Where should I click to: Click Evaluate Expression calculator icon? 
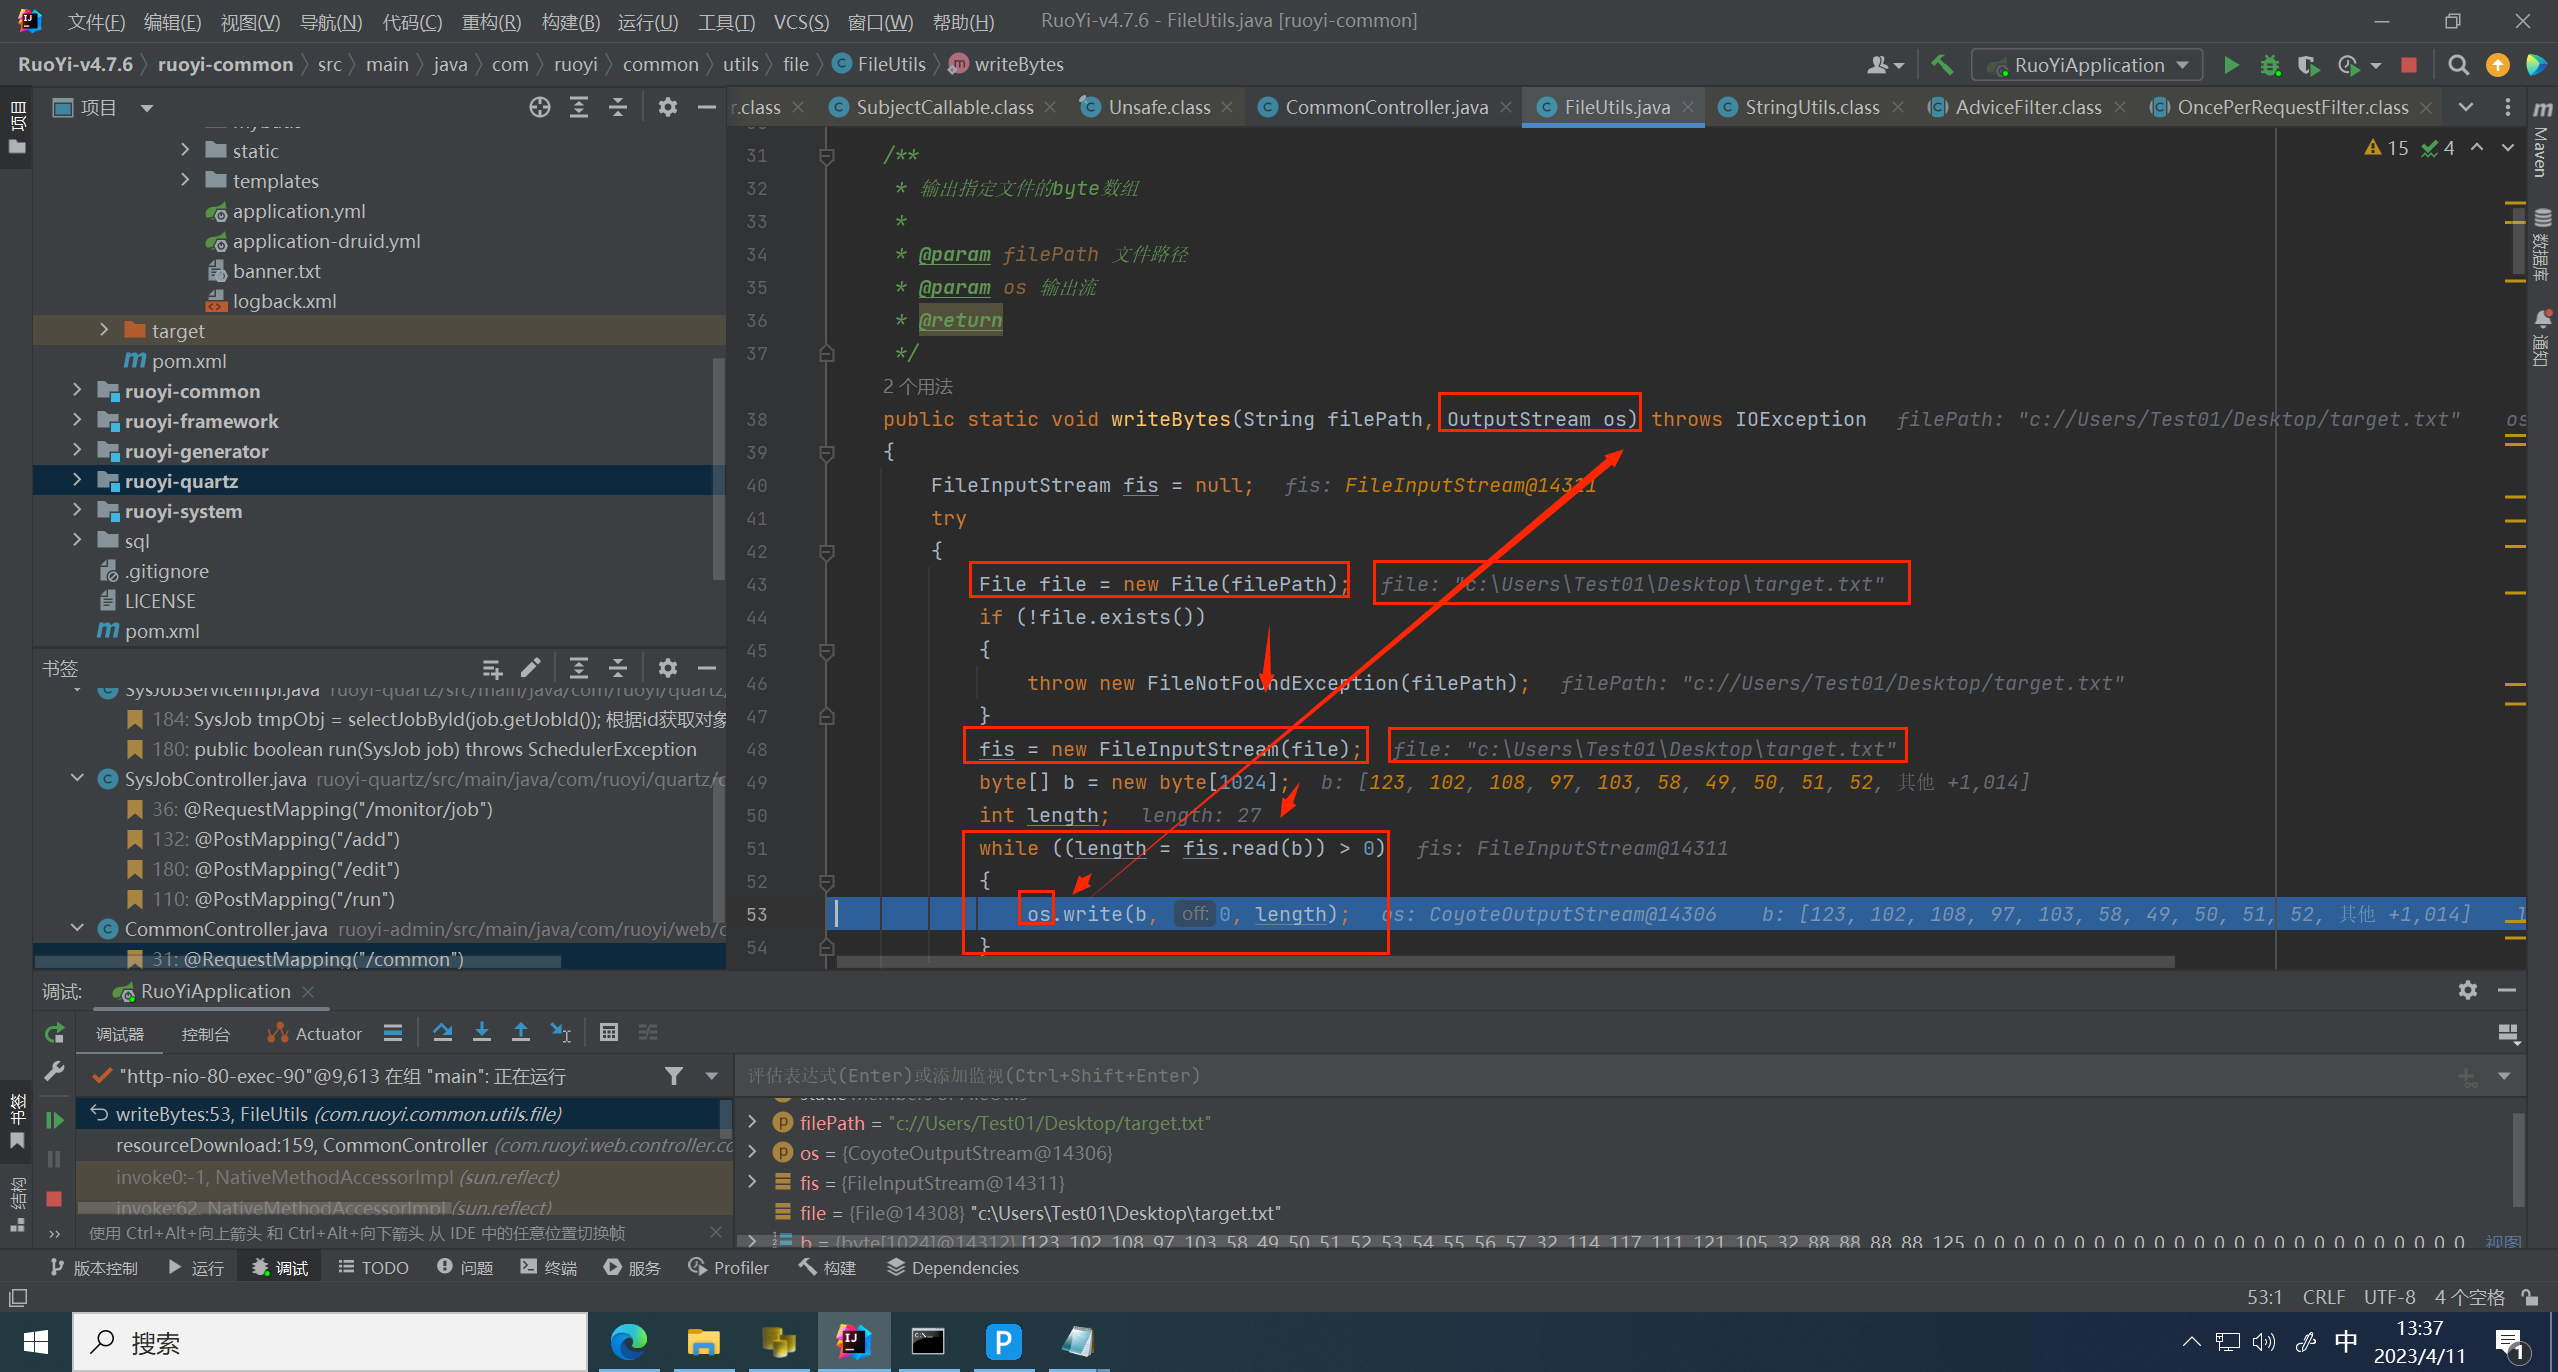pos(608,1033)
